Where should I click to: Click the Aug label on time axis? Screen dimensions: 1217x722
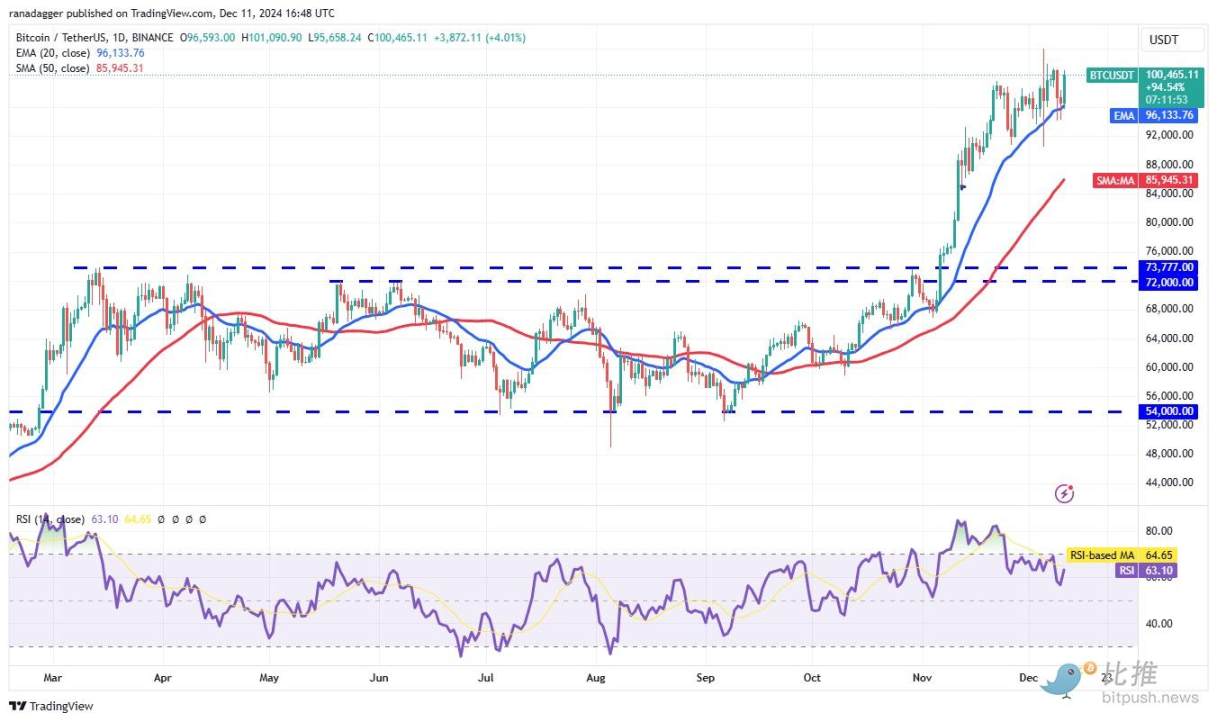coord(595,677)
